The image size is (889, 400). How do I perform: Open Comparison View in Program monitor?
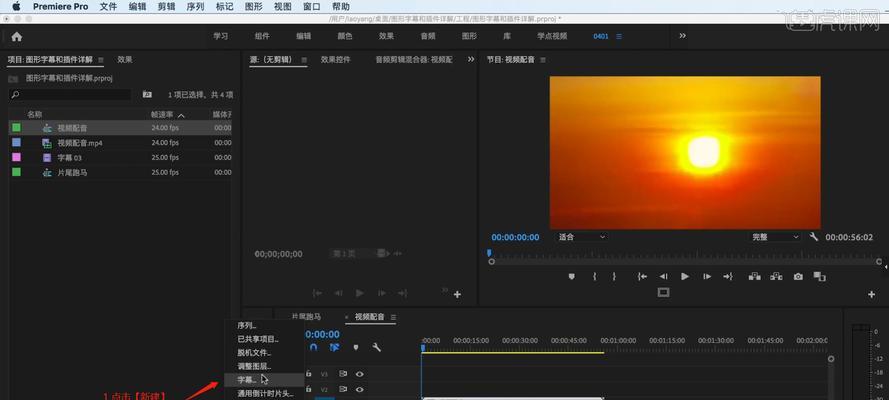click(x=819, y=276)
